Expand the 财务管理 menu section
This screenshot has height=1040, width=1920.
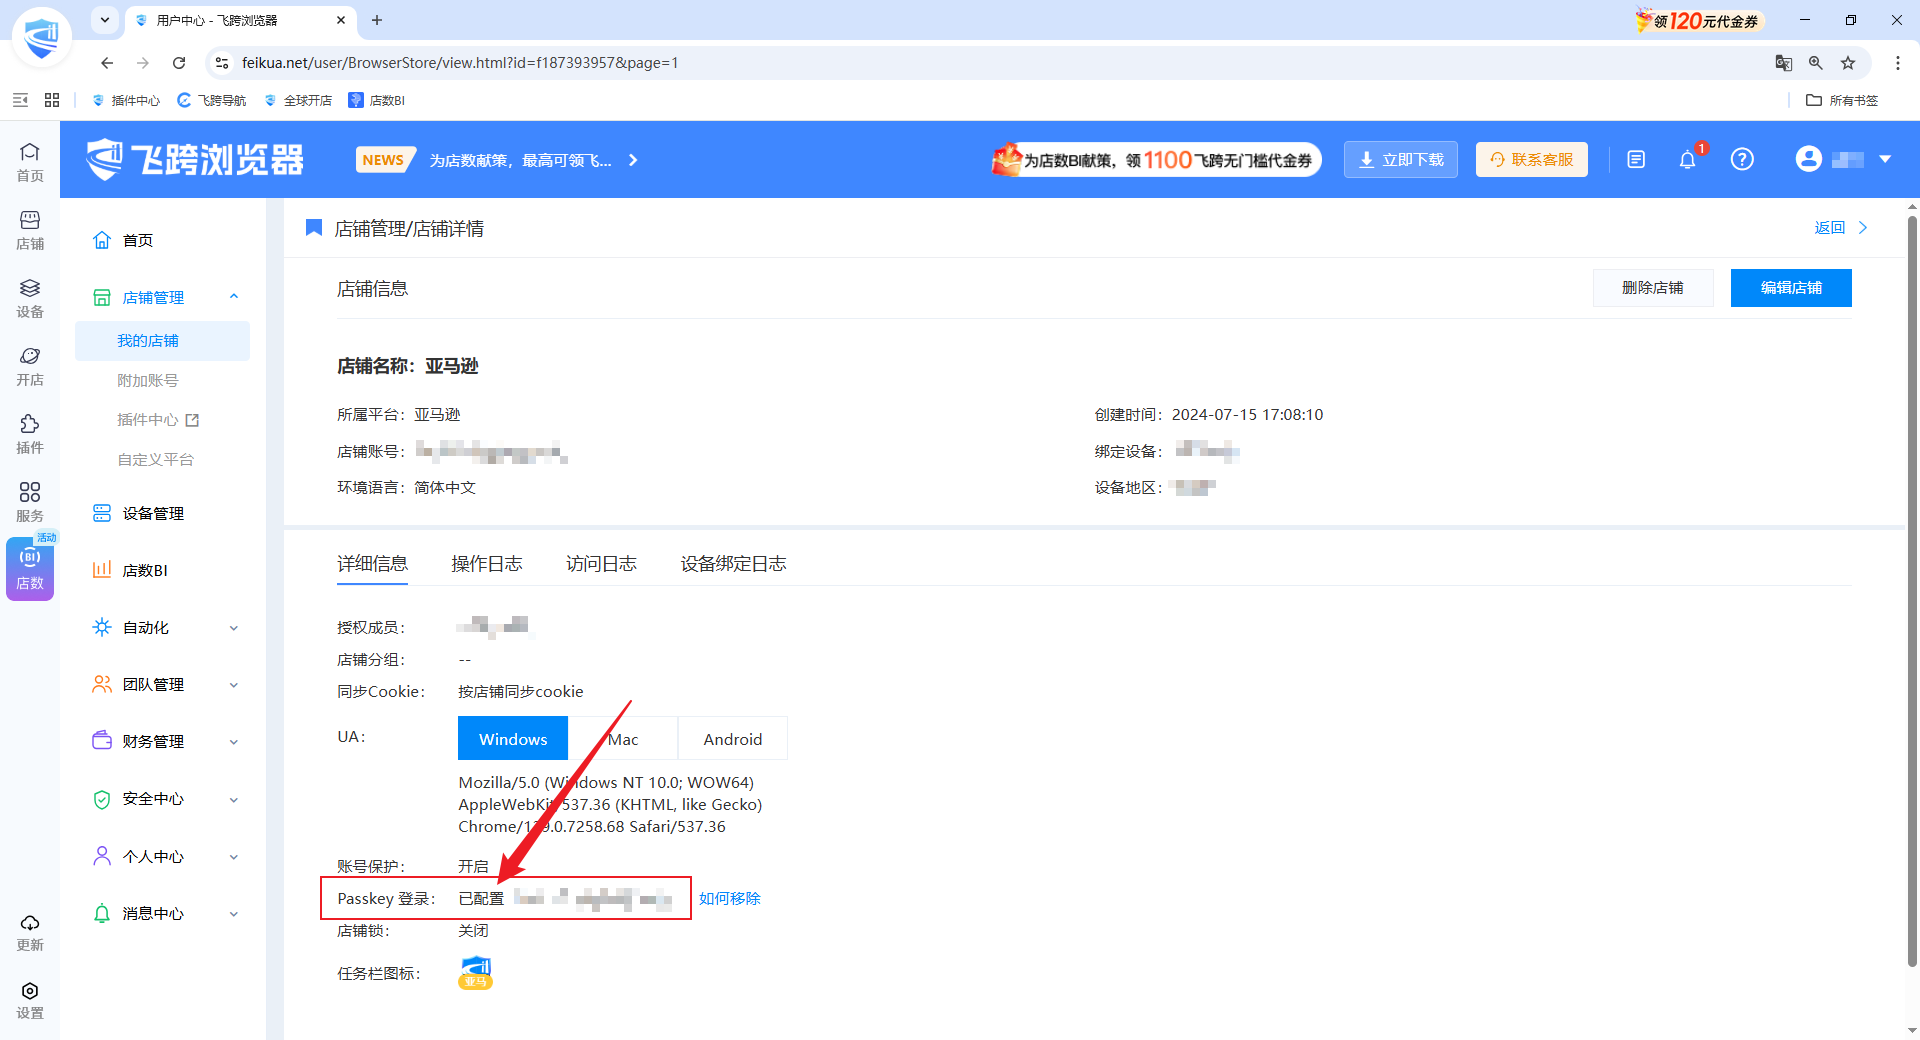pos(234,742)
